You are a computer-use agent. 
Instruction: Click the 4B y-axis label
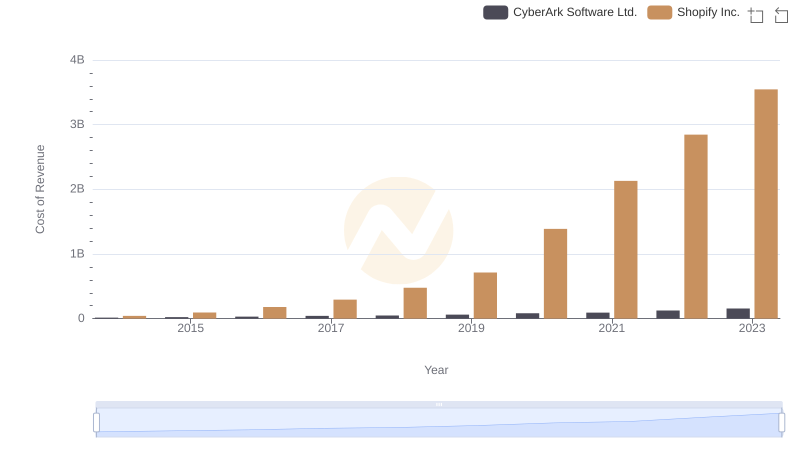click(x=77, y=60)
